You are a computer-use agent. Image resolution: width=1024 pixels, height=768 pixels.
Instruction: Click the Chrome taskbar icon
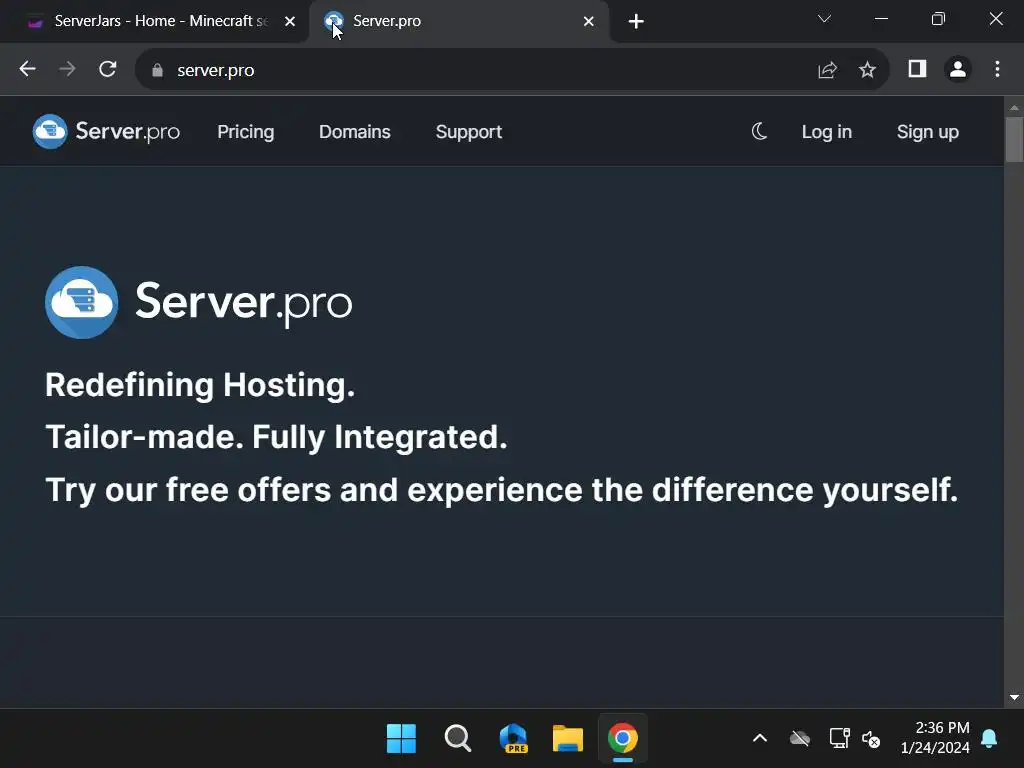click(x=622, y=739)
